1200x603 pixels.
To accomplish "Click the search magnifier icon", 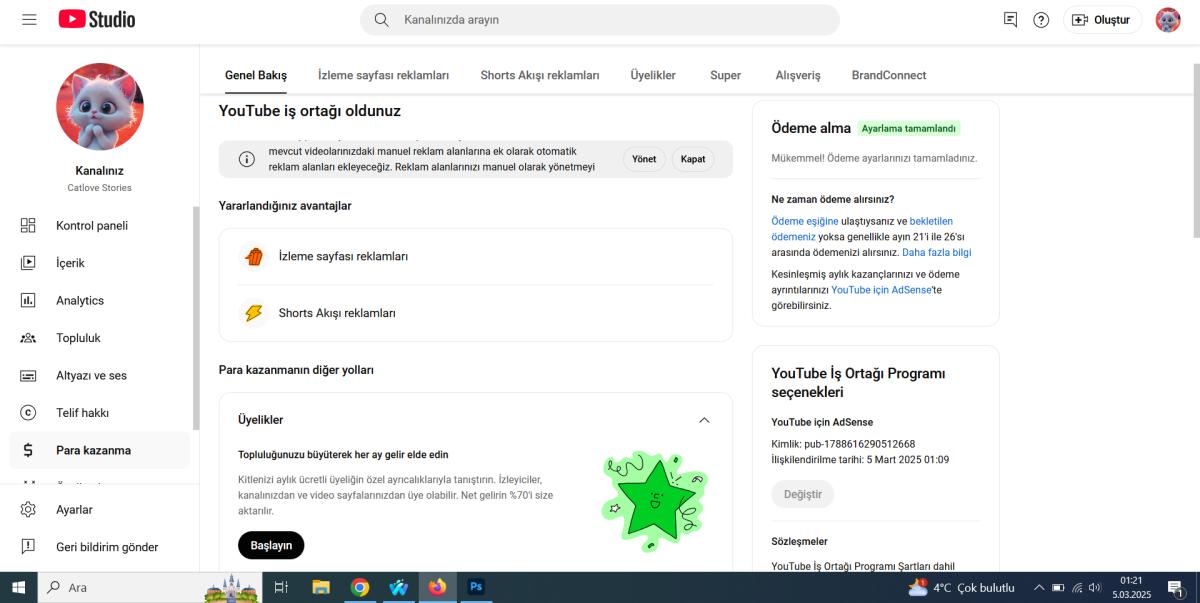I will (381, 19).
